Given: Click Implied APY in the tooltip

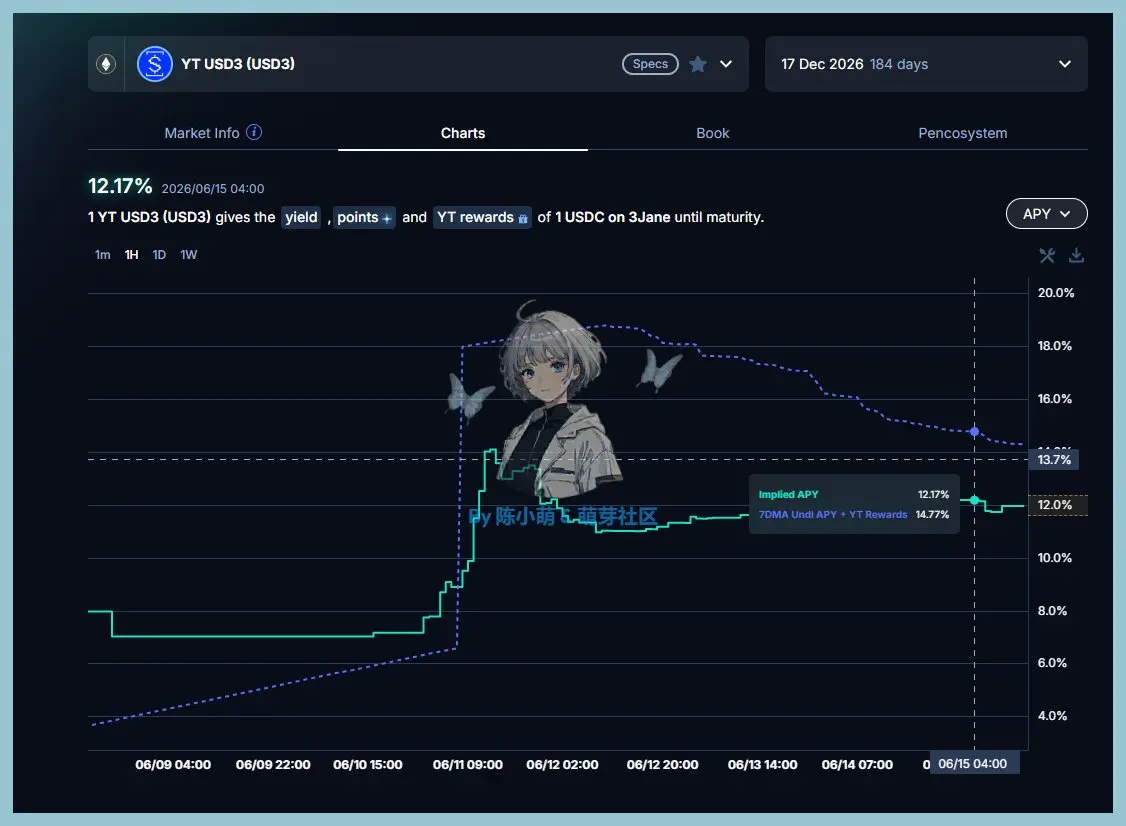Looking at the screenshot, I should pos(788,494).
